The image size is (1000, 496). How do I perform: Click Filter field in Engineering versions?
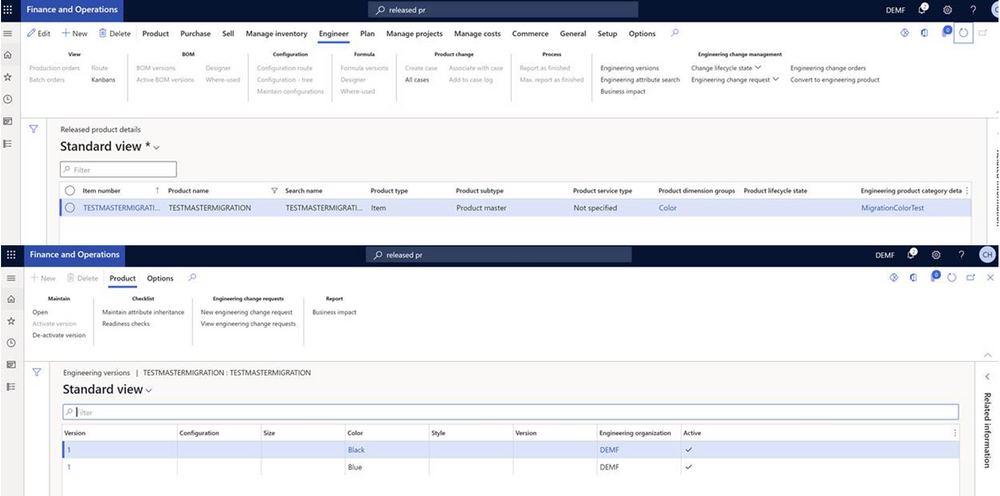coord(510,412)
